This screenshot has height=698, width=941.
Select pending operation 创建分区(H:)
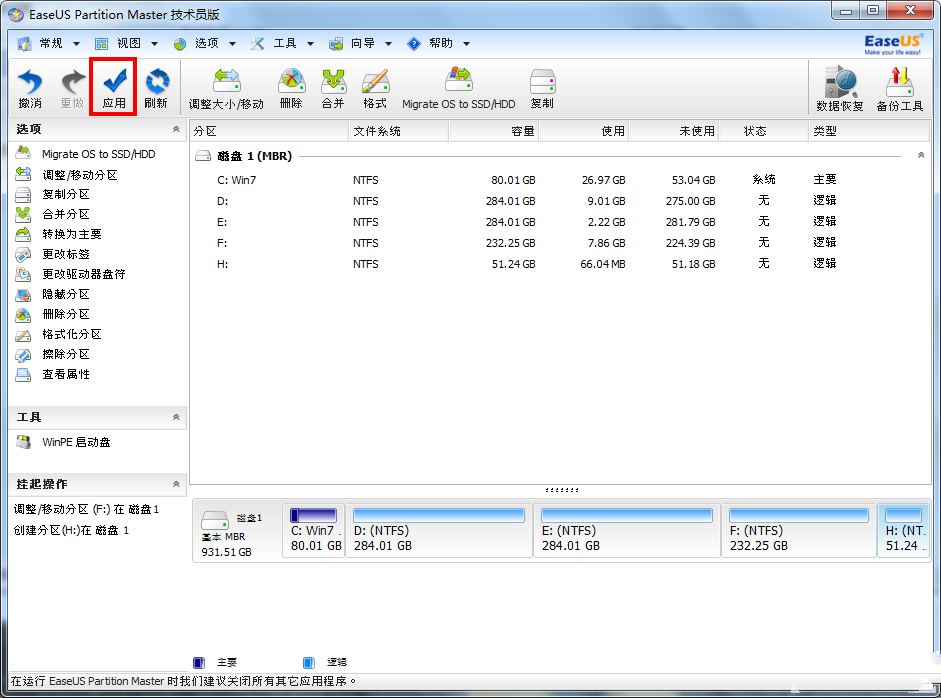point(71,531)
